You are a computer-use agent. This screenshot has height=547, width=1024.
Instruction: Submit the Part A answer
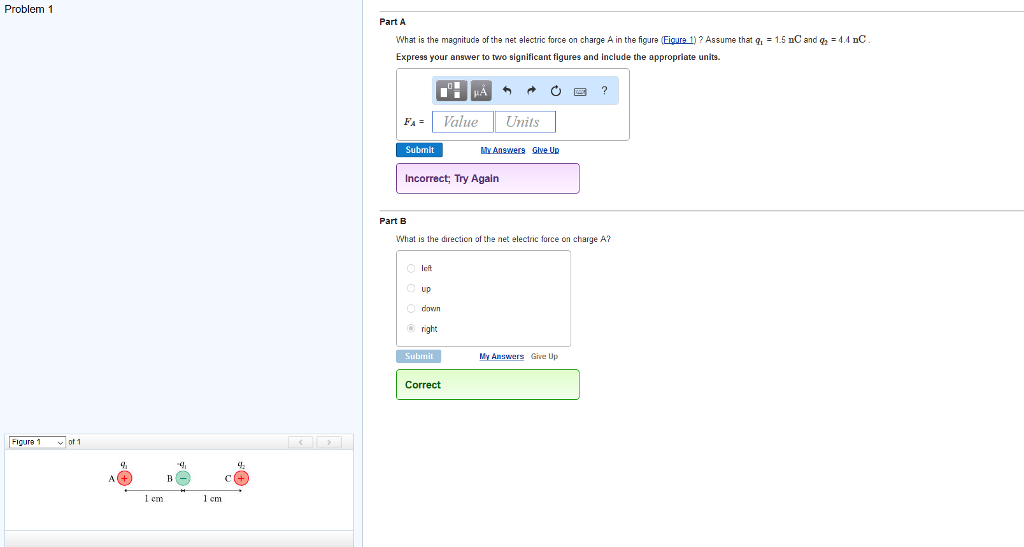[419, 150]
